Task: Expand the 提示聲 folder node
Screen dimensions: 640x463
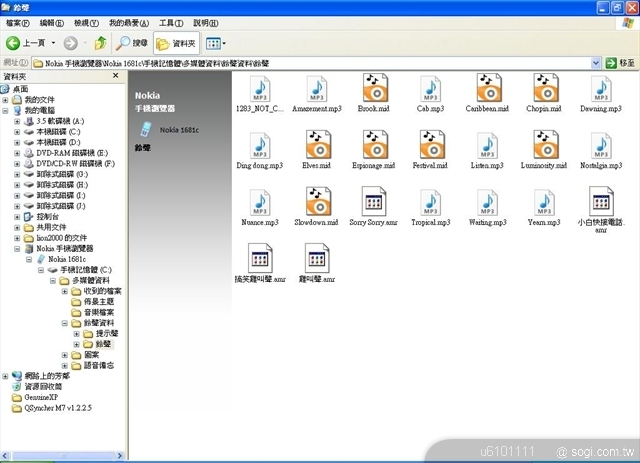Action: [76, 334]
